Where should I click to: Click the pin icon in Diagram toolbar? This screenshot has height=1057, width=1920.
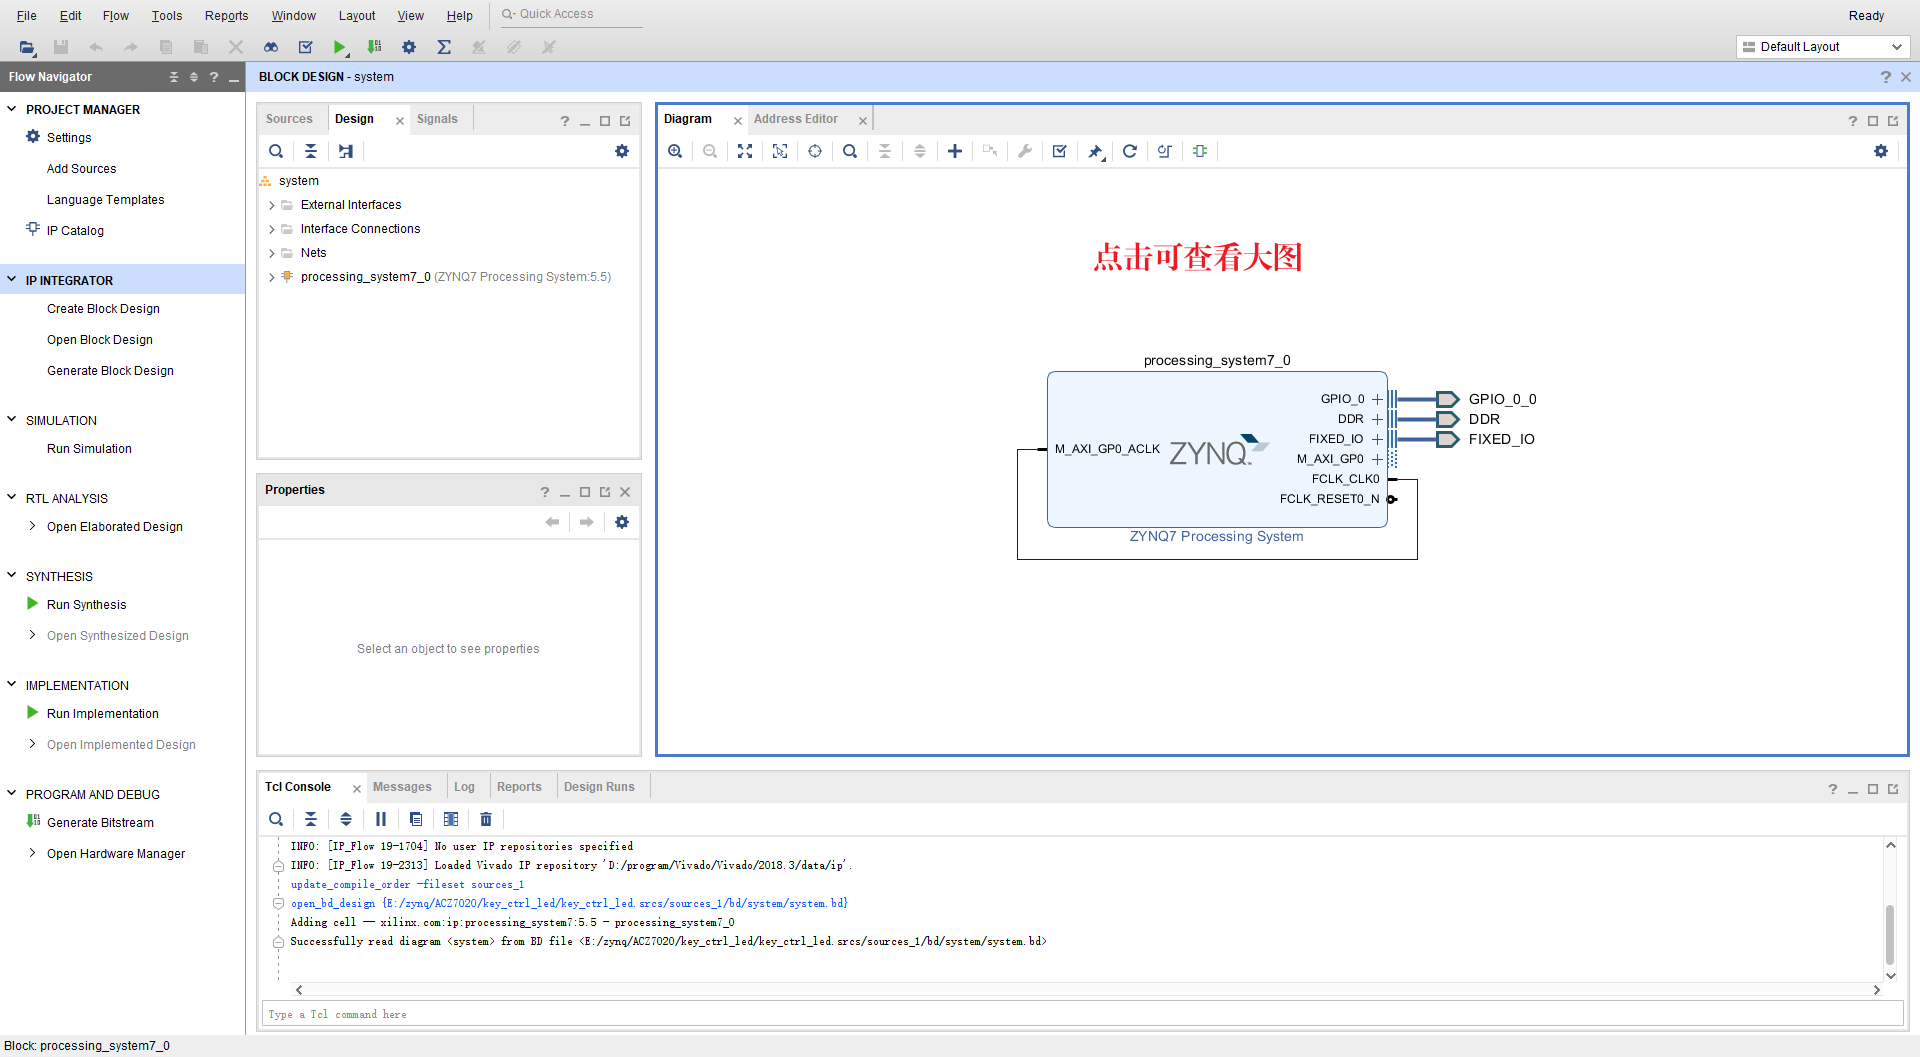point(1095,151)
